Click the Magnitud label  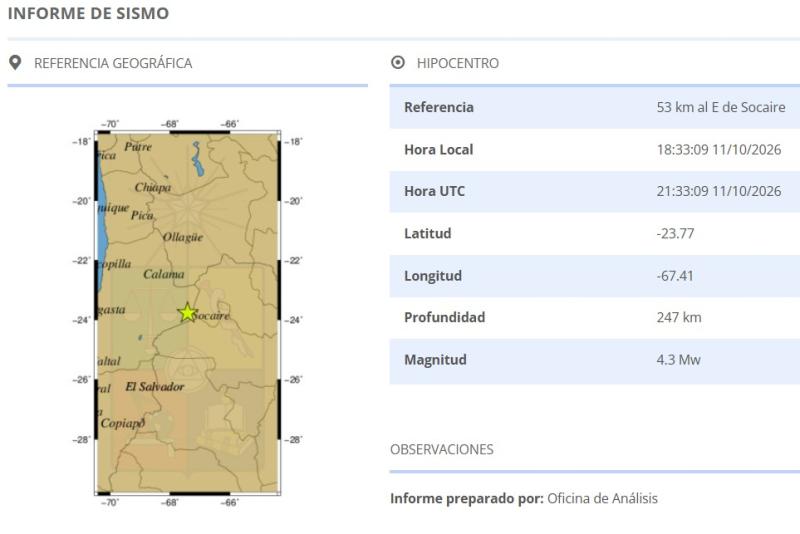[x=435, y=360]
